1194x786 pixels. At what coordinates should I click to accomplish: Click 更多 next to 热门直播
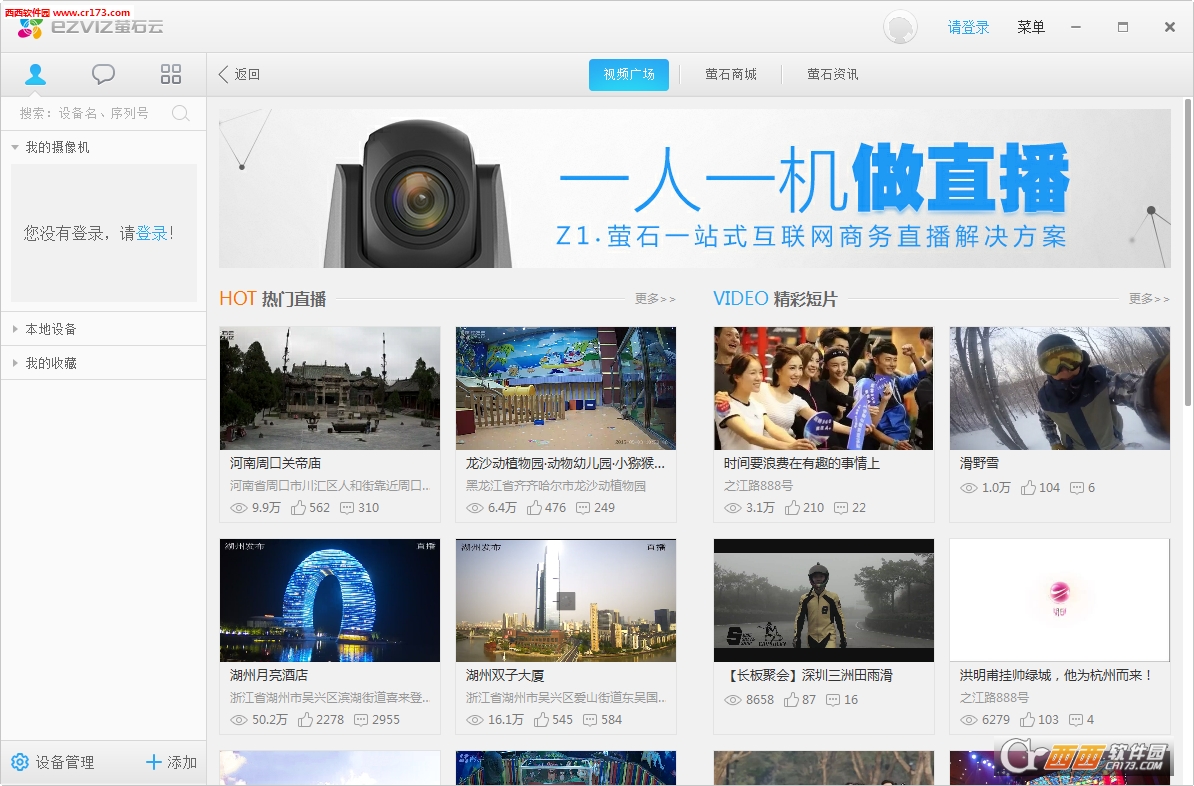pos(655,298)
